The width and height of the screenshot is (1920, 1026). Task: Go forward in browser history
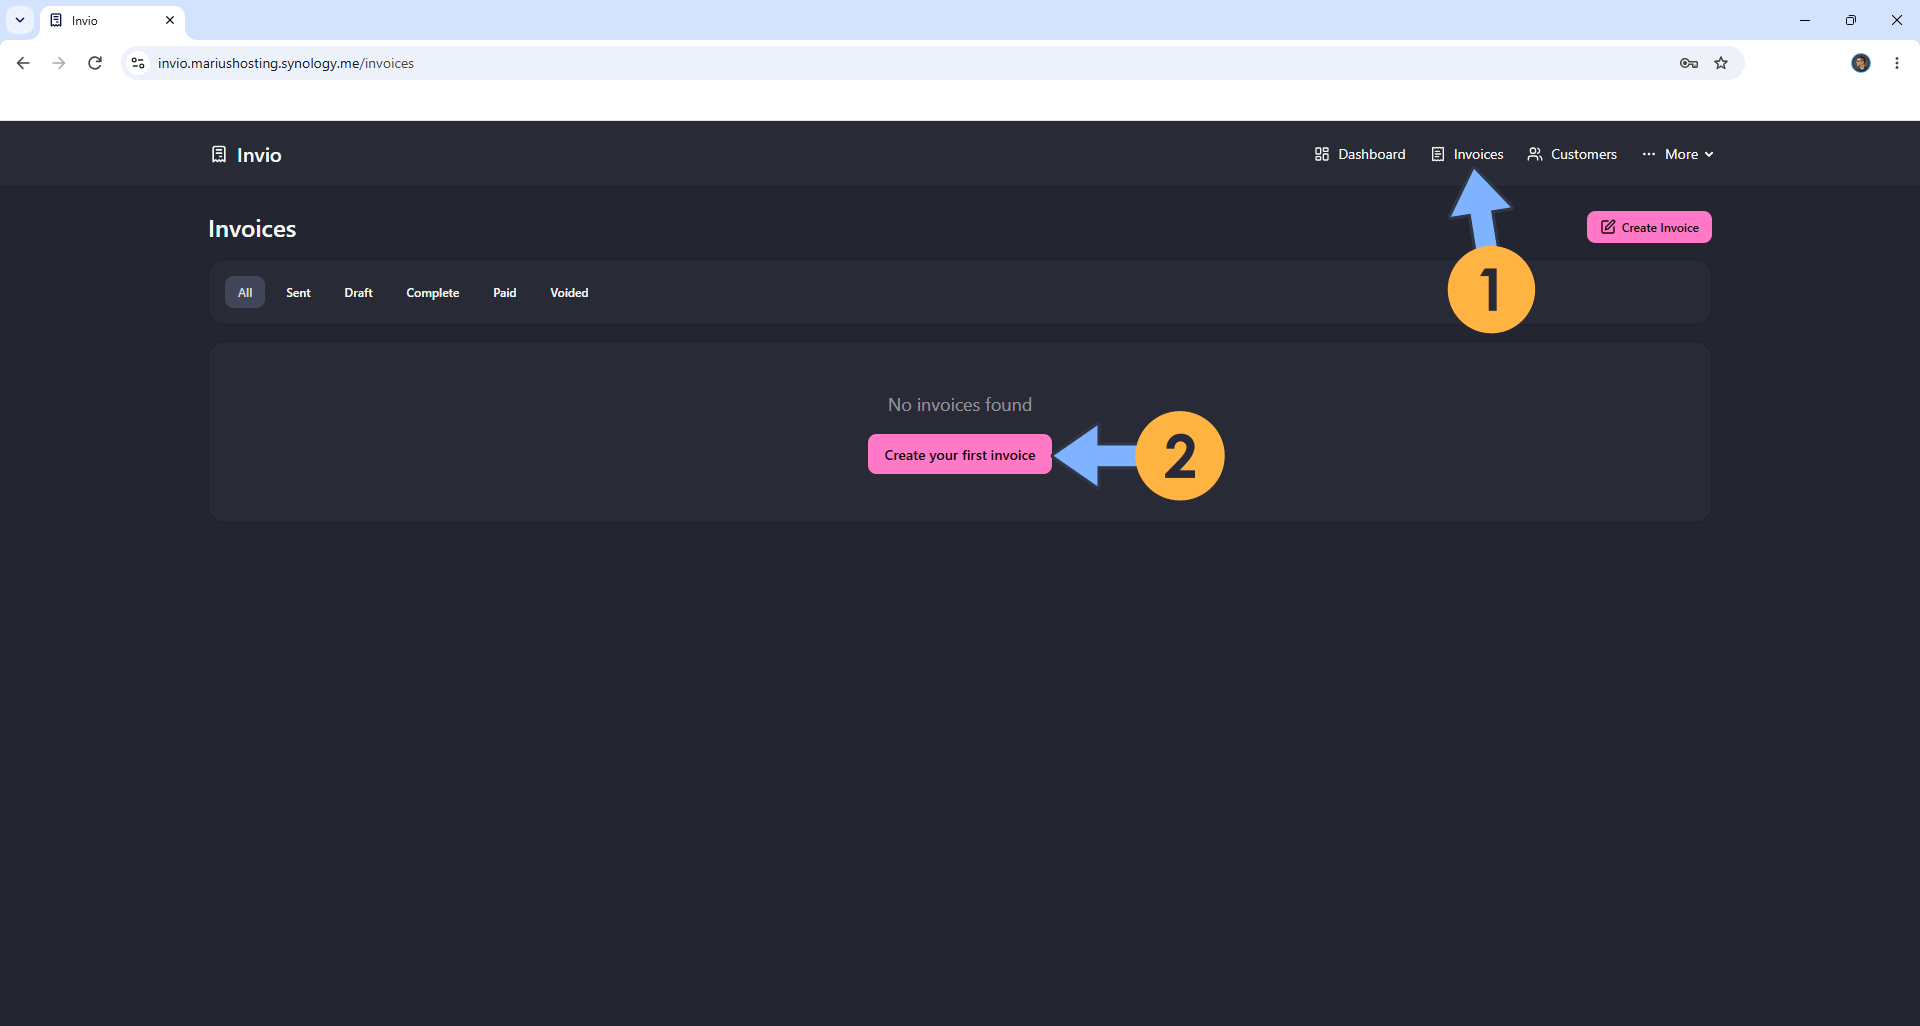(x=59, y=63)
